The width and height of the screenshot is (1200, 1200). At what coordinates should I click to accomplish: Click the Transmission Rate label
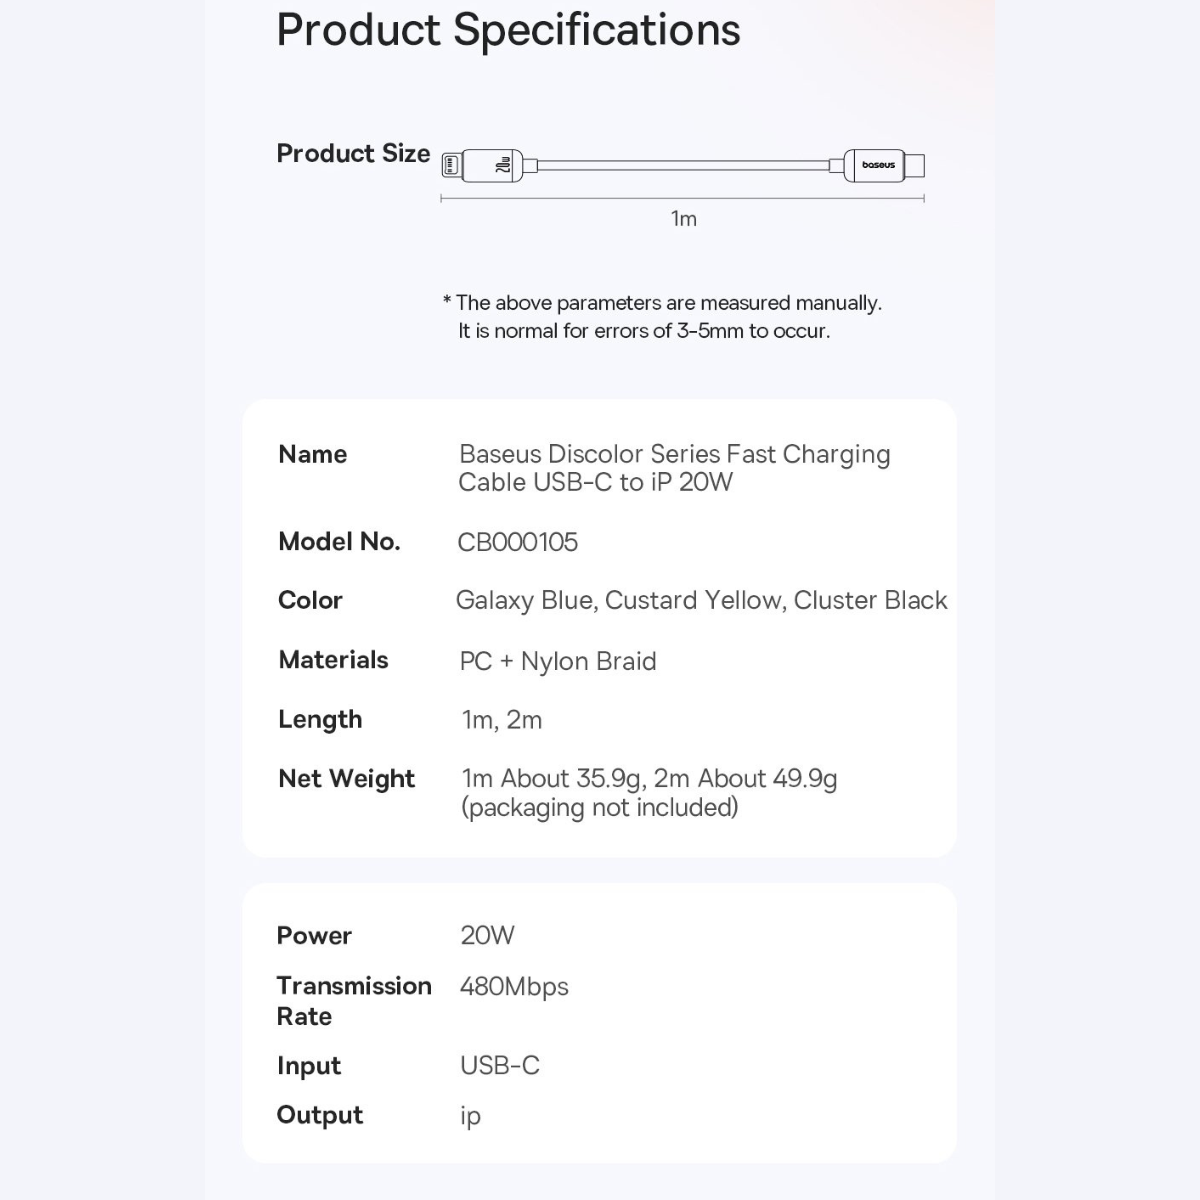click(353, 1001)
